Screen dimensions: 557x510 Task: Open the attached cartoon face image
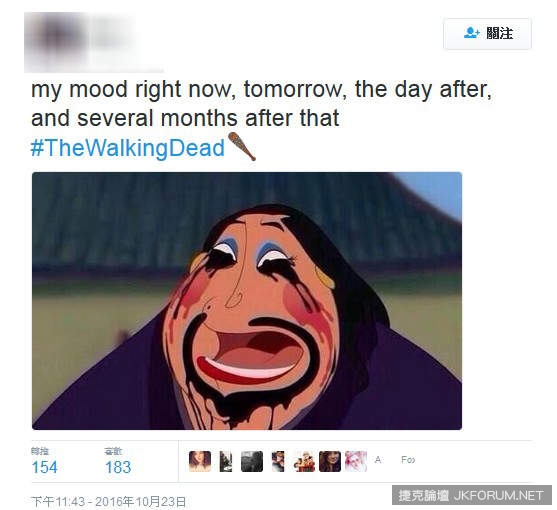(x=247, y=301)
